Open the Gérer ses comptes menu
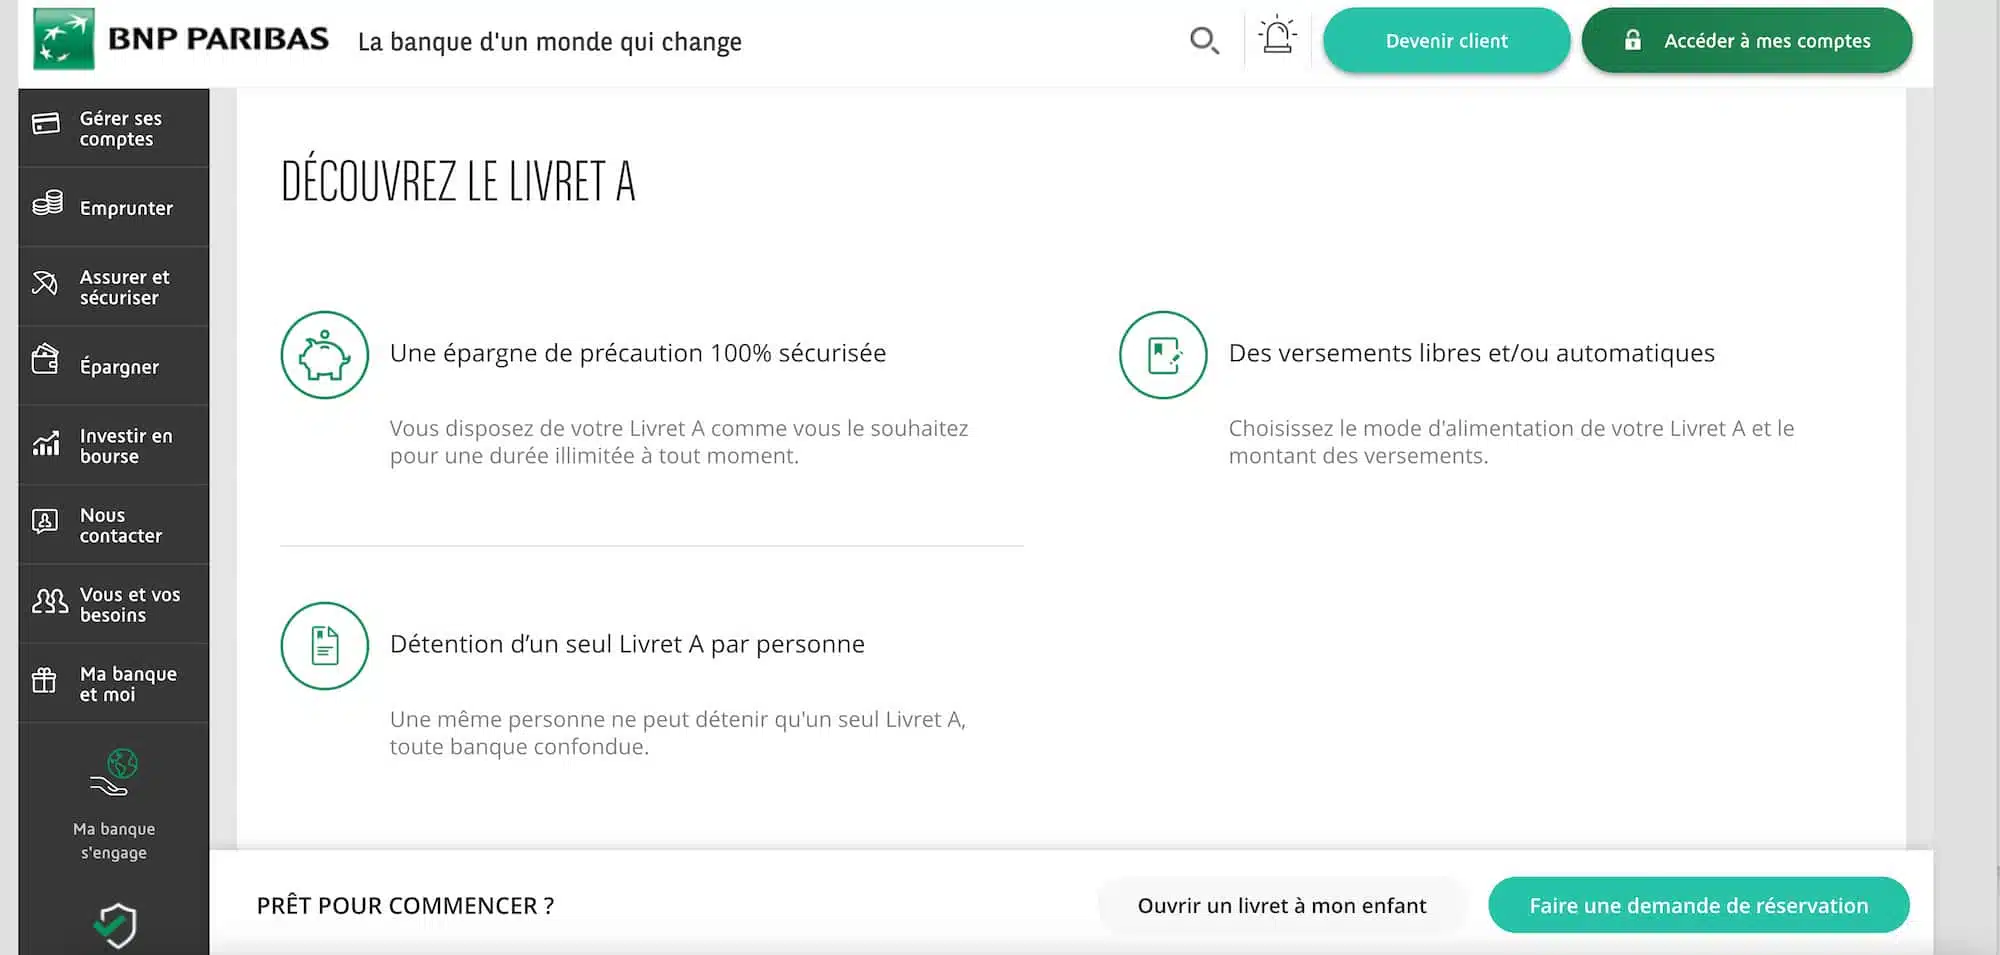The height and width of the screenshot is (955, 2000). point(114,128)
